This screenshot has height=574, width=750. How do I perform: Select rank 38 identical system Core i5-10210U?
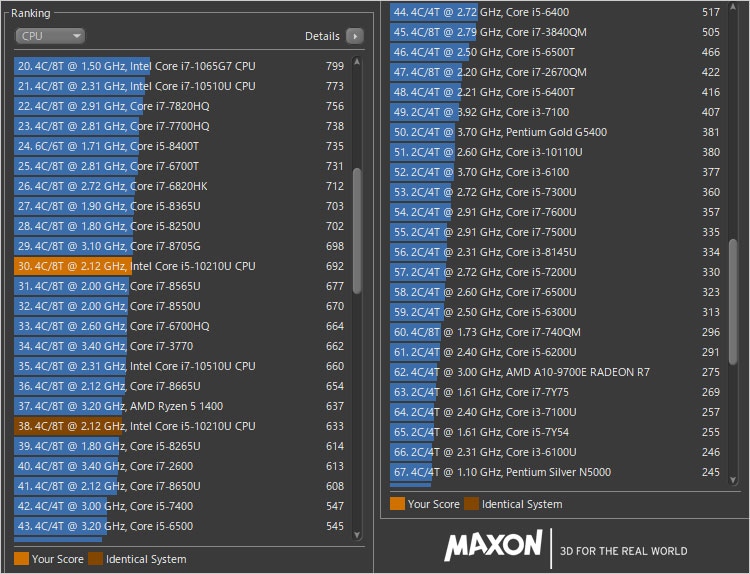[179, 426]
